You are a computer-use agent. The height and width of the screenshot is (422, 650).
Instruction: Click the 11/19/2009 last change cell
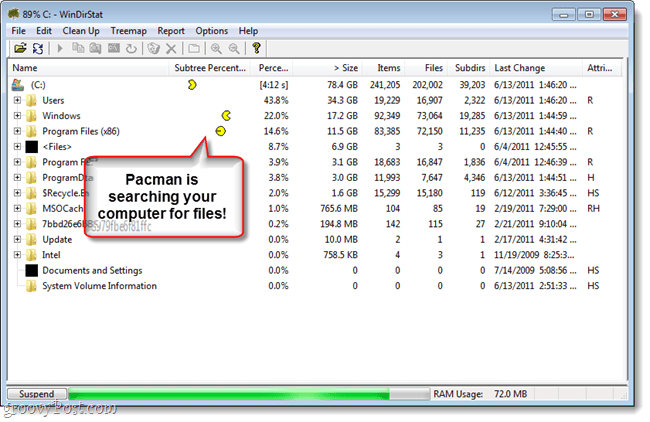(x=534, y=255)
